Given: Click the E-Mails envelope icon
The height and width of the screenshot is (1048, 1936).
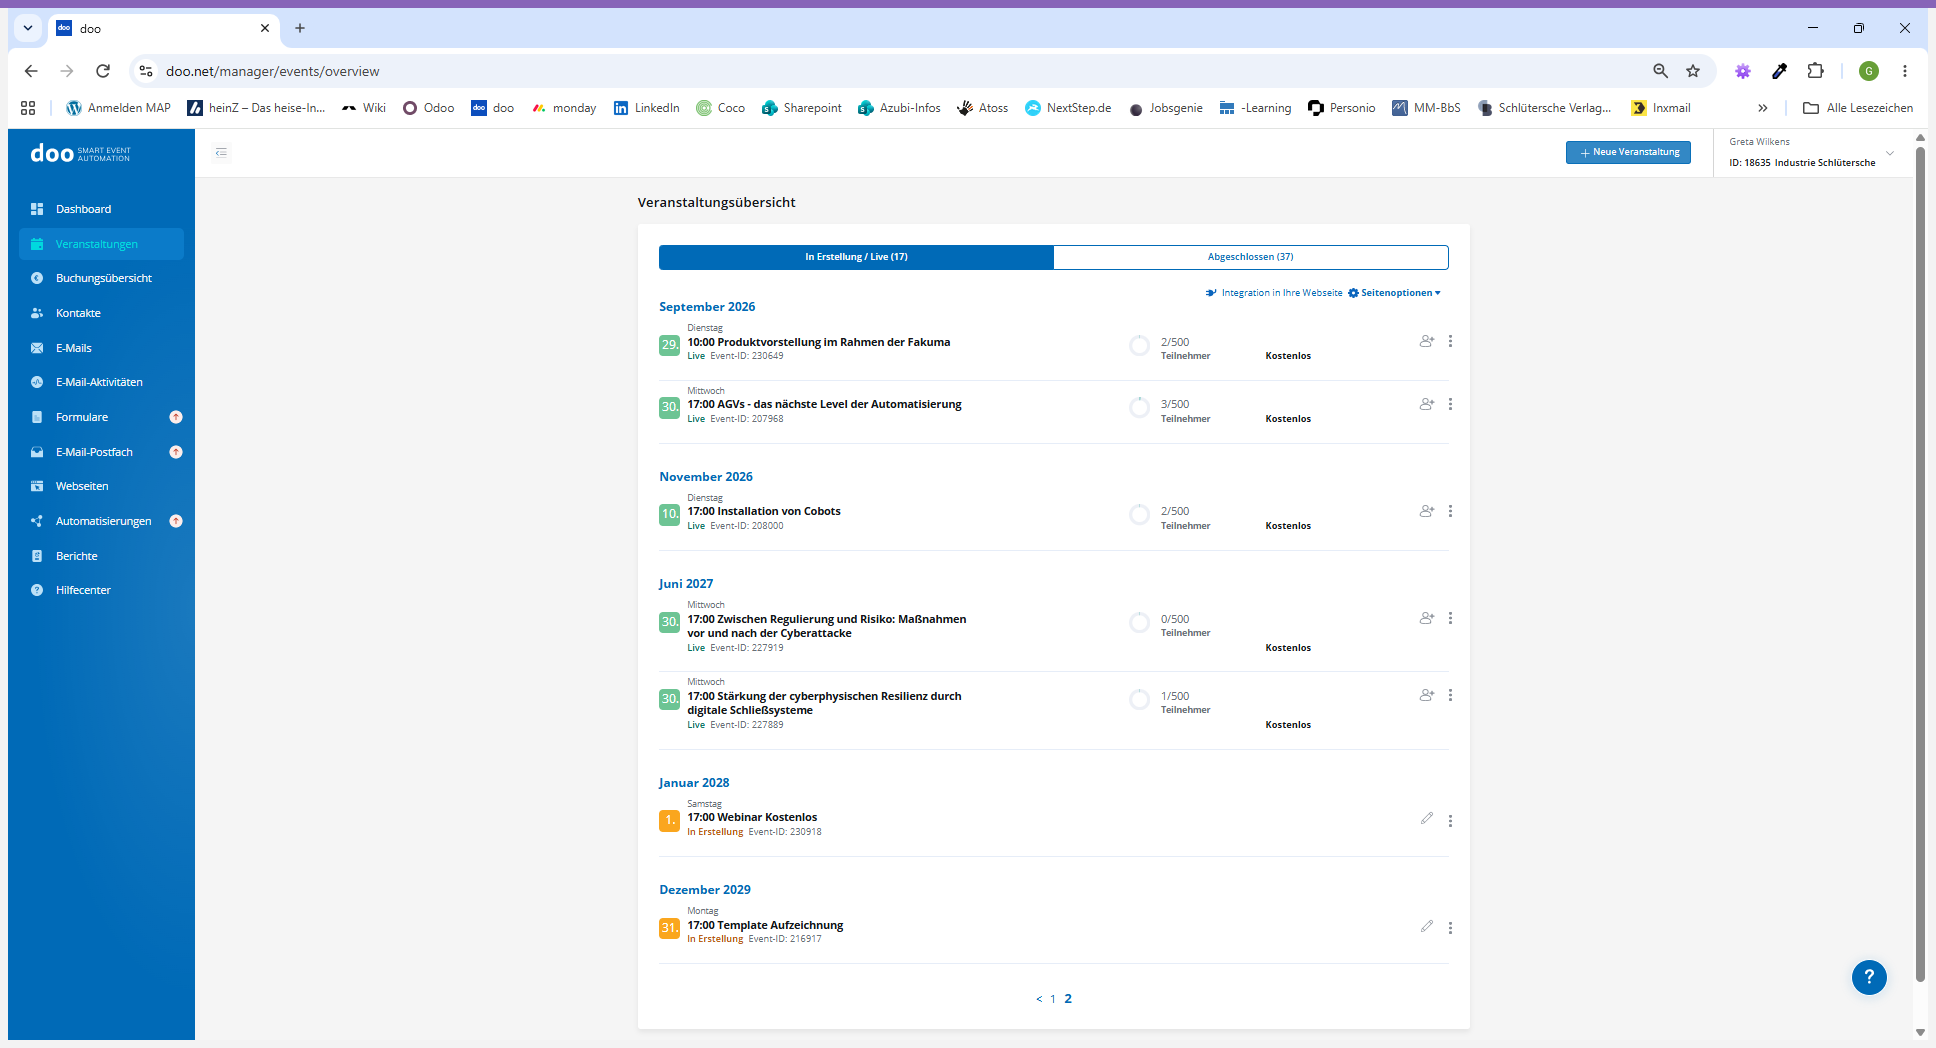Looking at the screenshot, I should [x=37, y=348].
